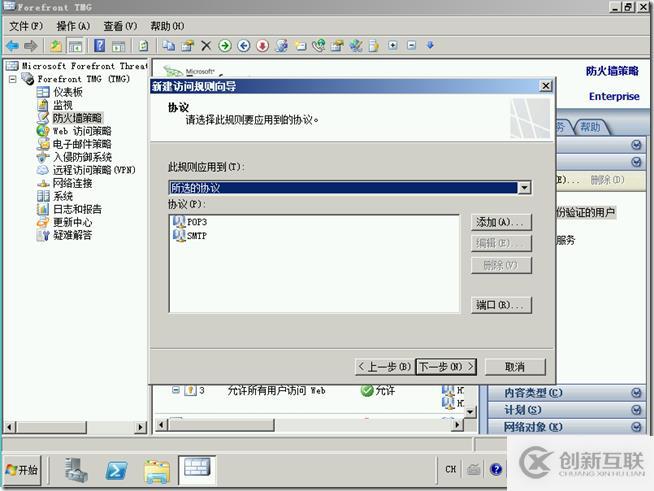Click rules list scroll down arrow

(x=470, y=412)
